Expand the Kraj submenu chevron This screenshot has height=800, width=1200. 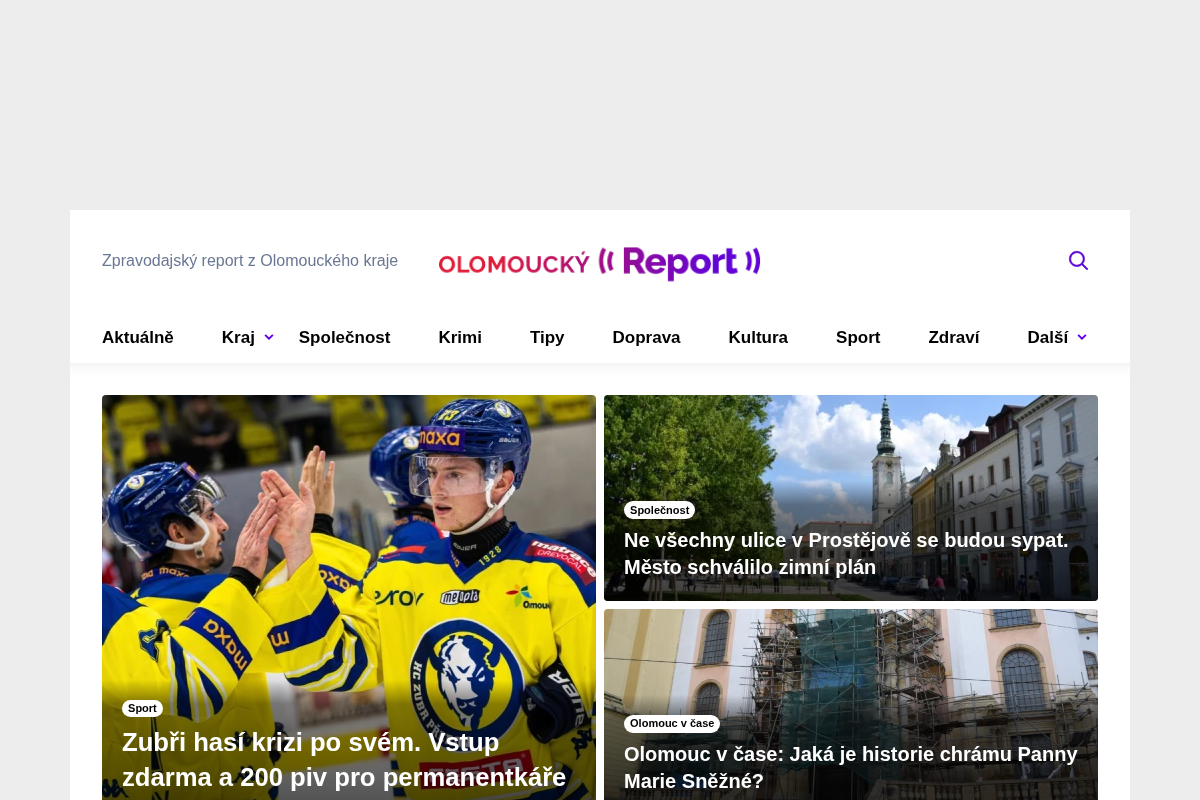(x=269, y=337)
